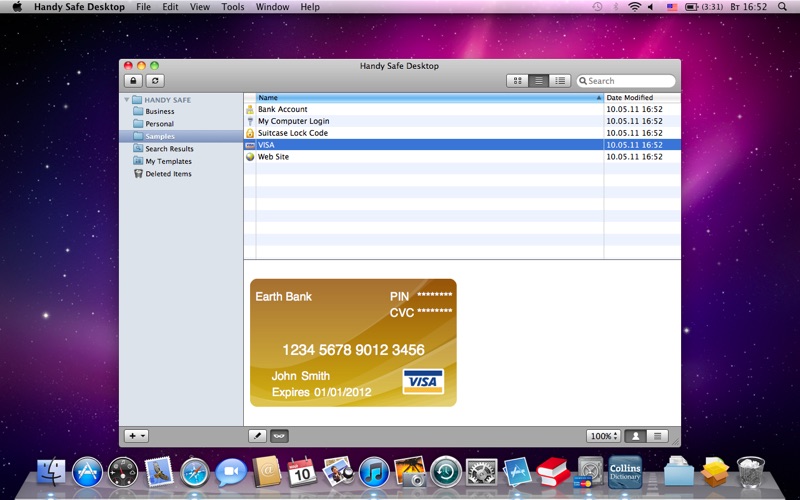Select the text list view mode button
800x500 pixels.
click(x=657, y=436)
